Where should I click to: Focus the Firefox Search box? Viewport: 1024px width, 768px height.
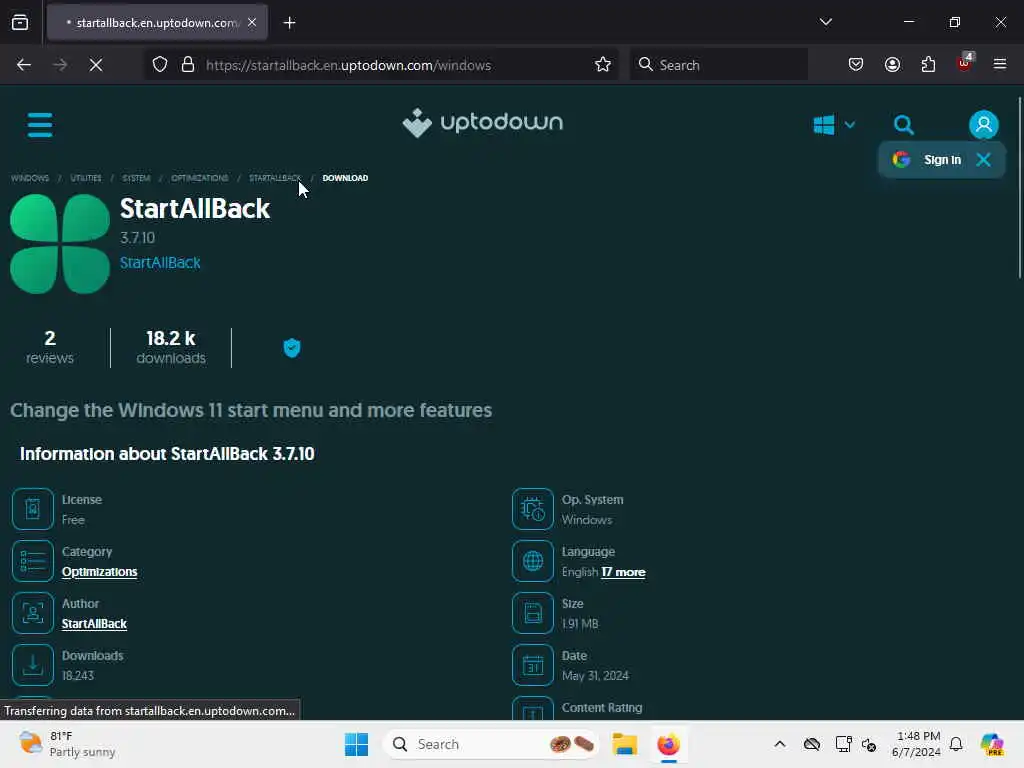[718, 65]
